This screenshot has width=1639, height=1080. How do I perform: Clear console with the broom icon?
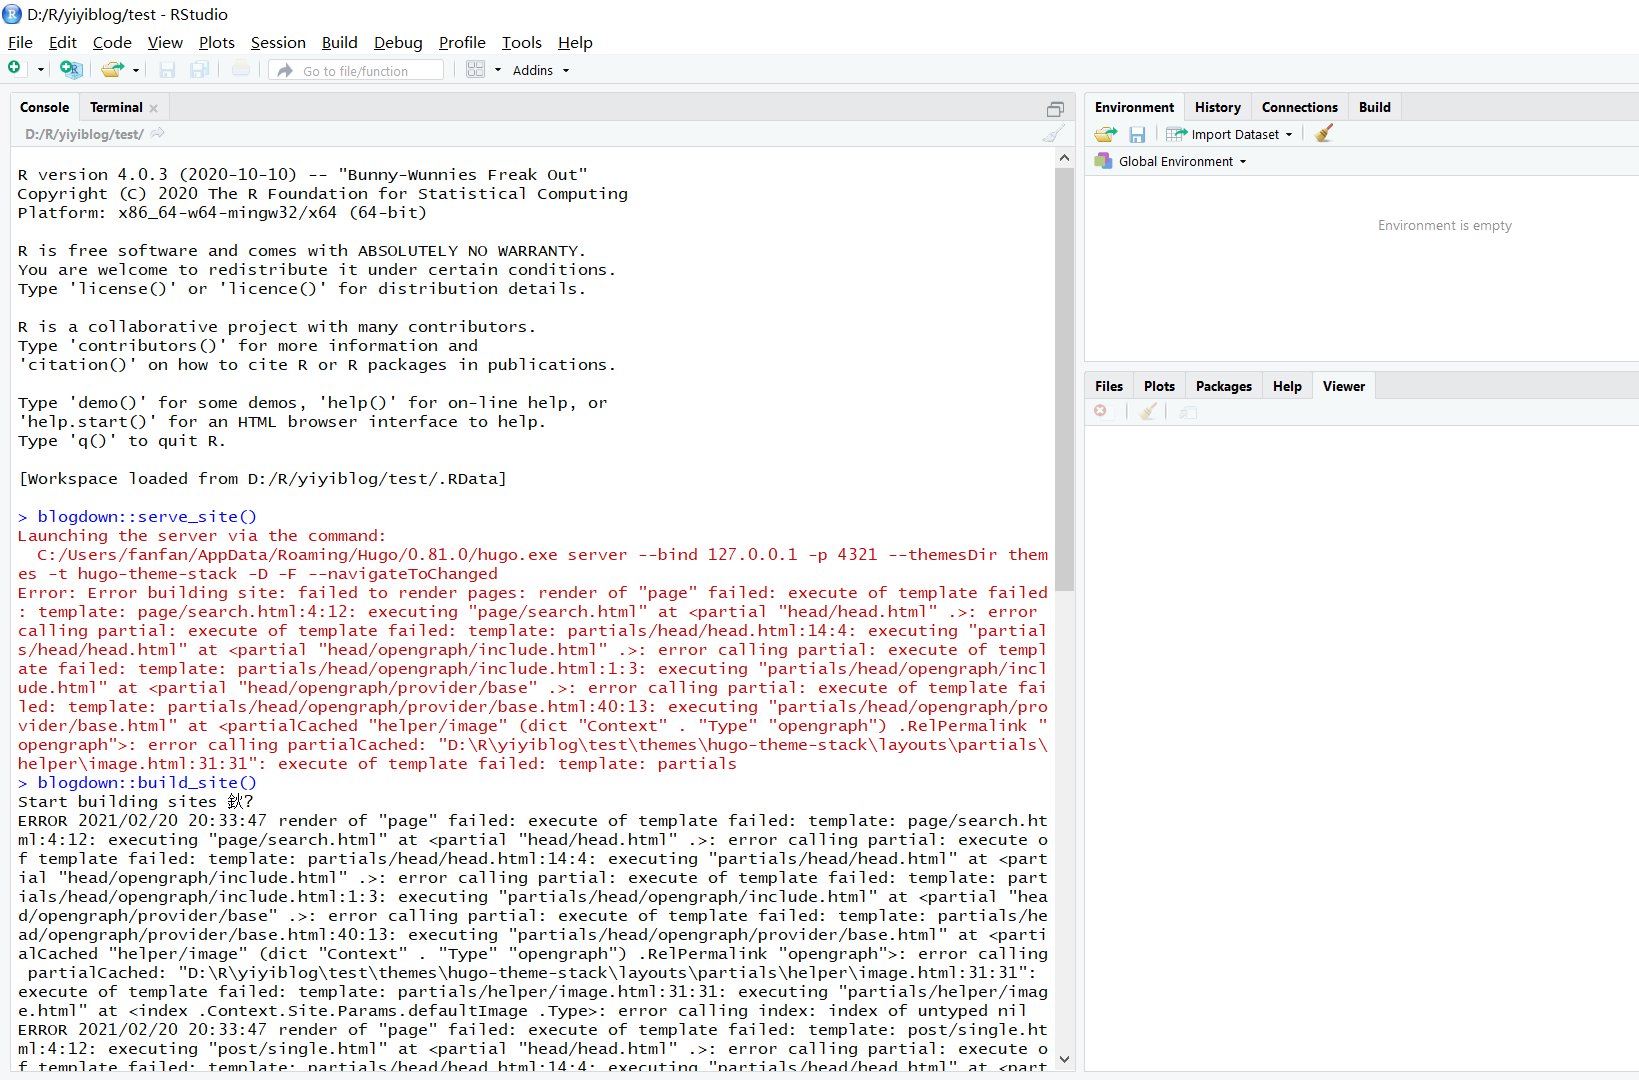coord(1054,134)
